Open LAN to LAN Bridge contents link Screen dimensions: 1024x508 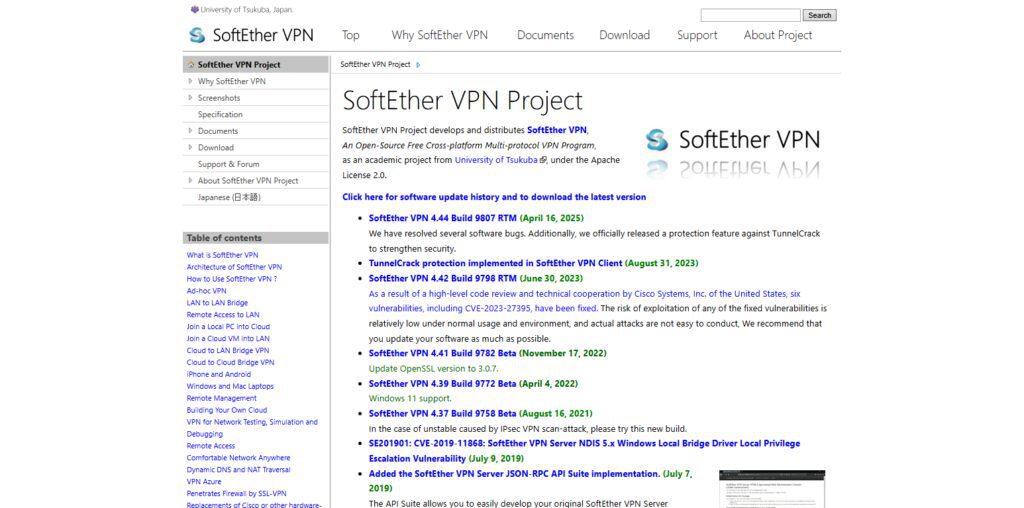tap(217, 303)
